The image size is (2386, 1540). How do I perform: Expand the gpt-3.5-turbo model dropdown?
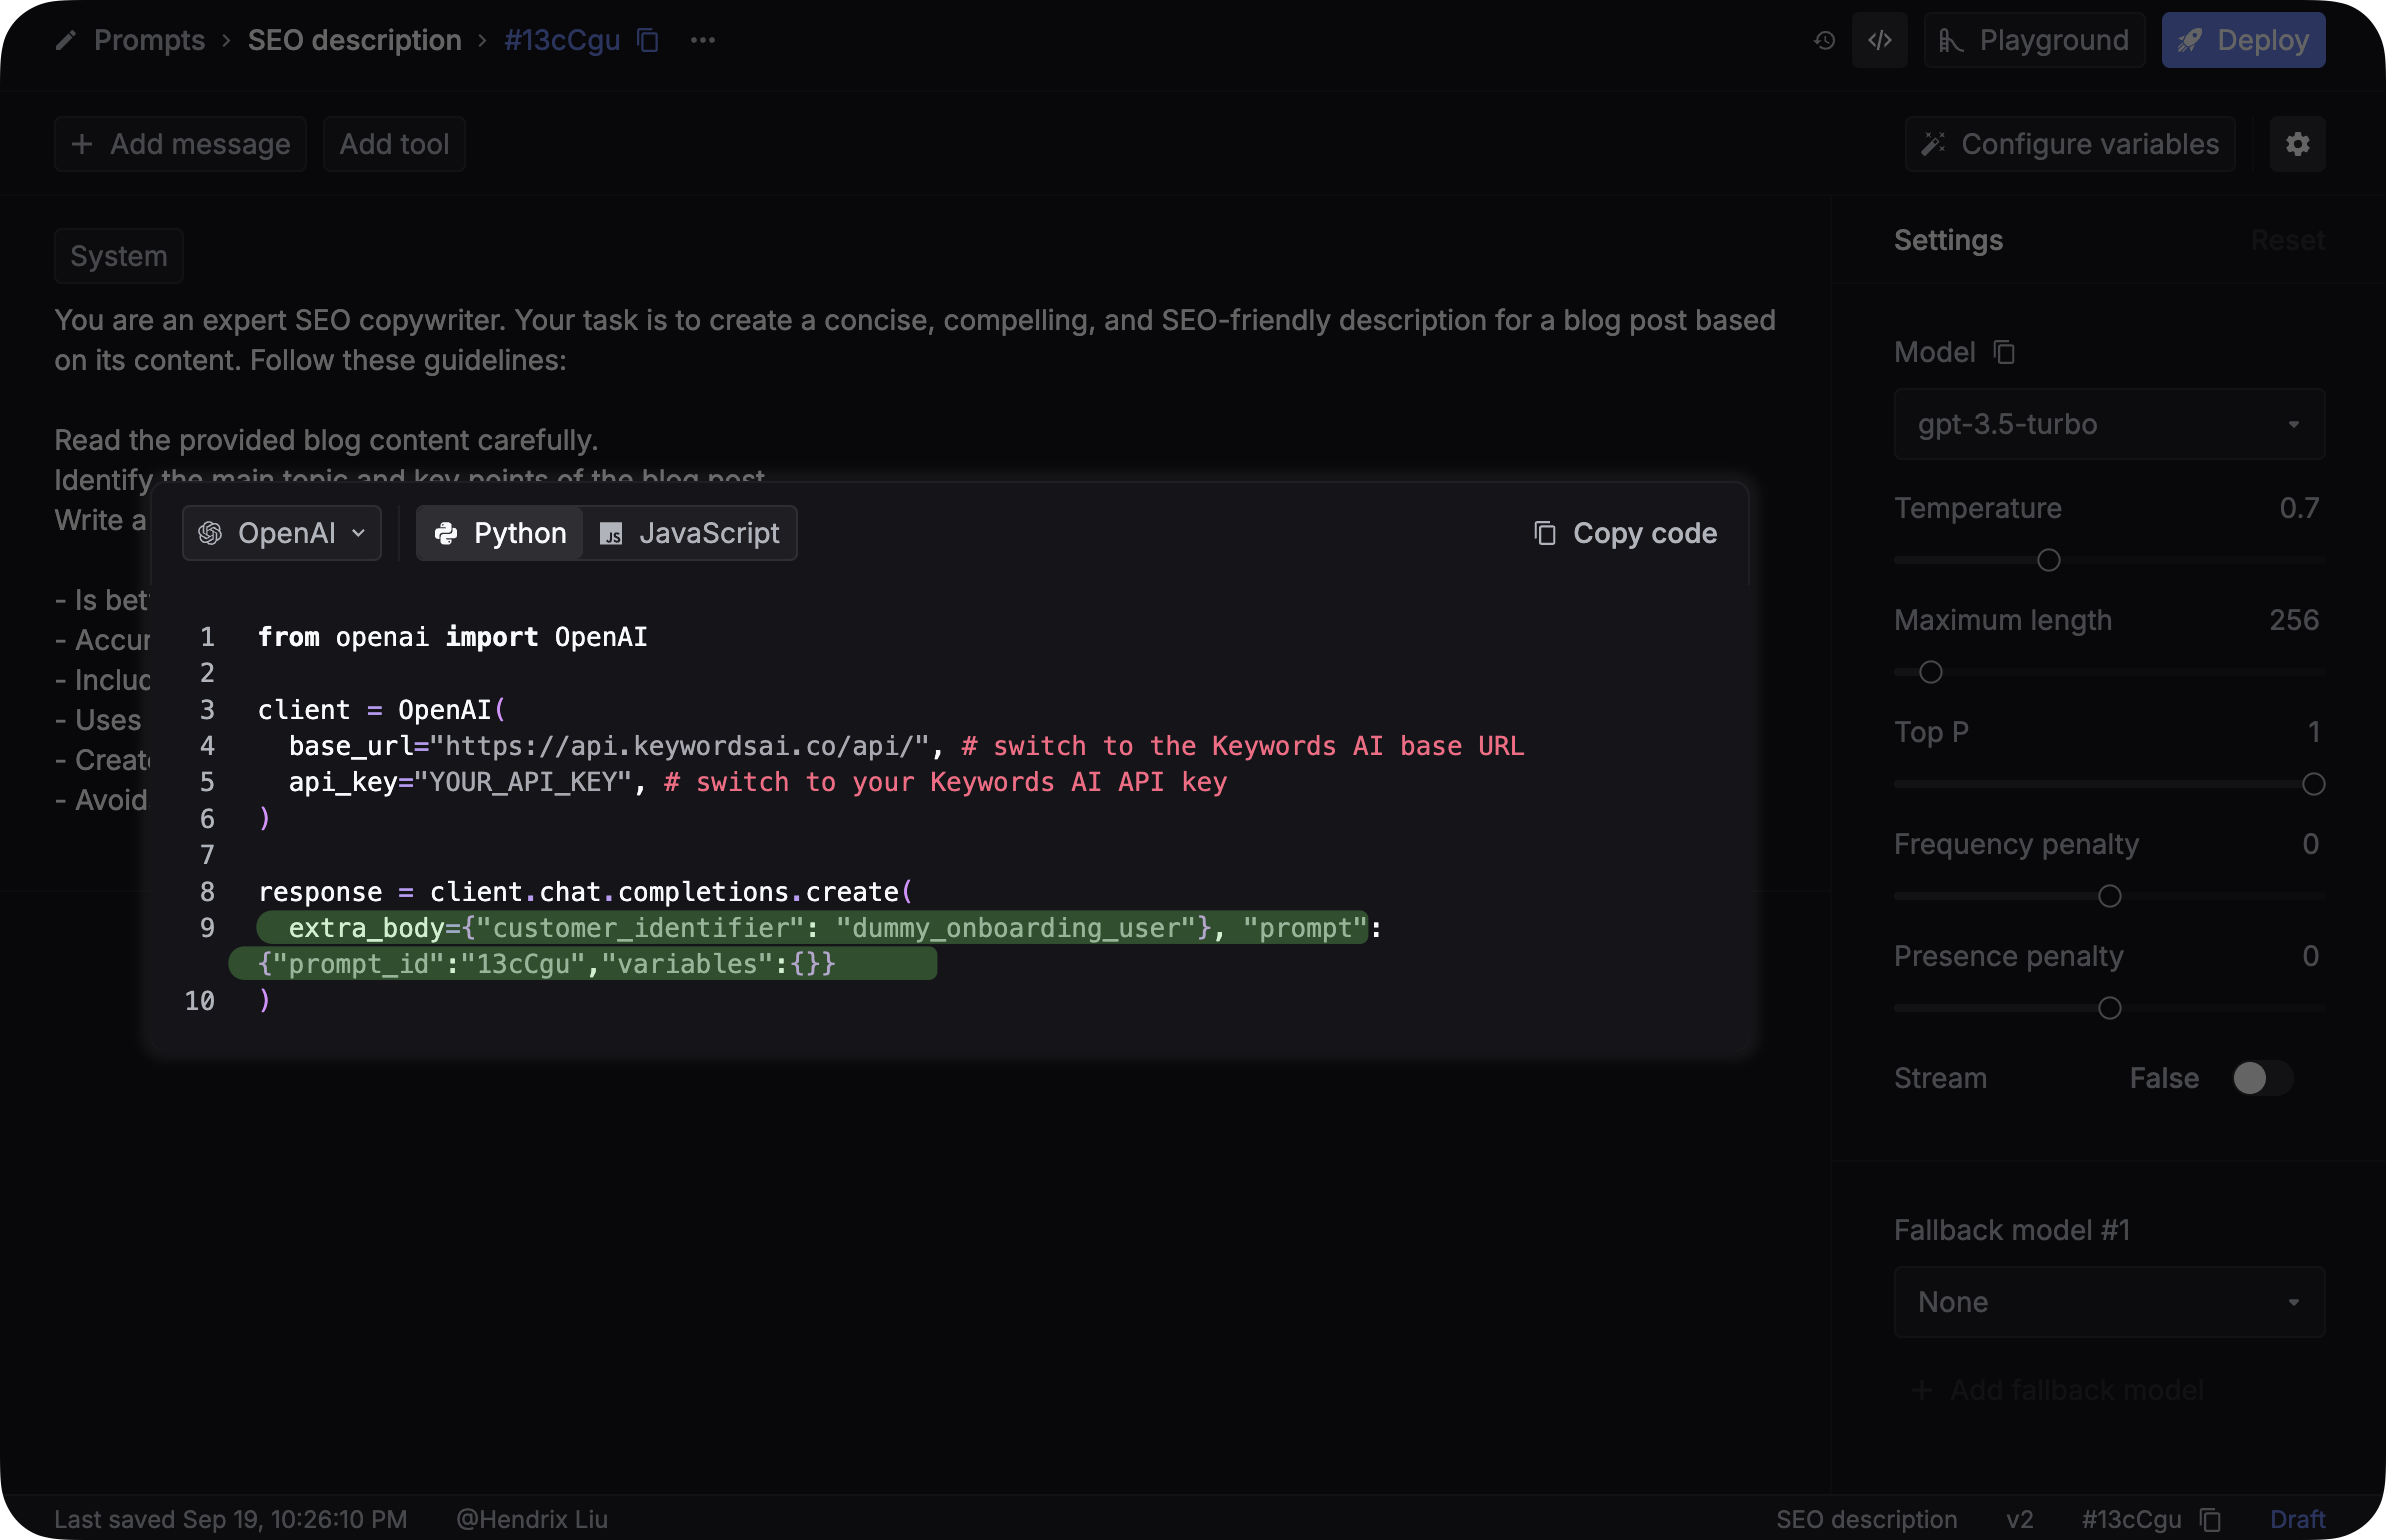pyautogui.click(x=2109, y=424)
